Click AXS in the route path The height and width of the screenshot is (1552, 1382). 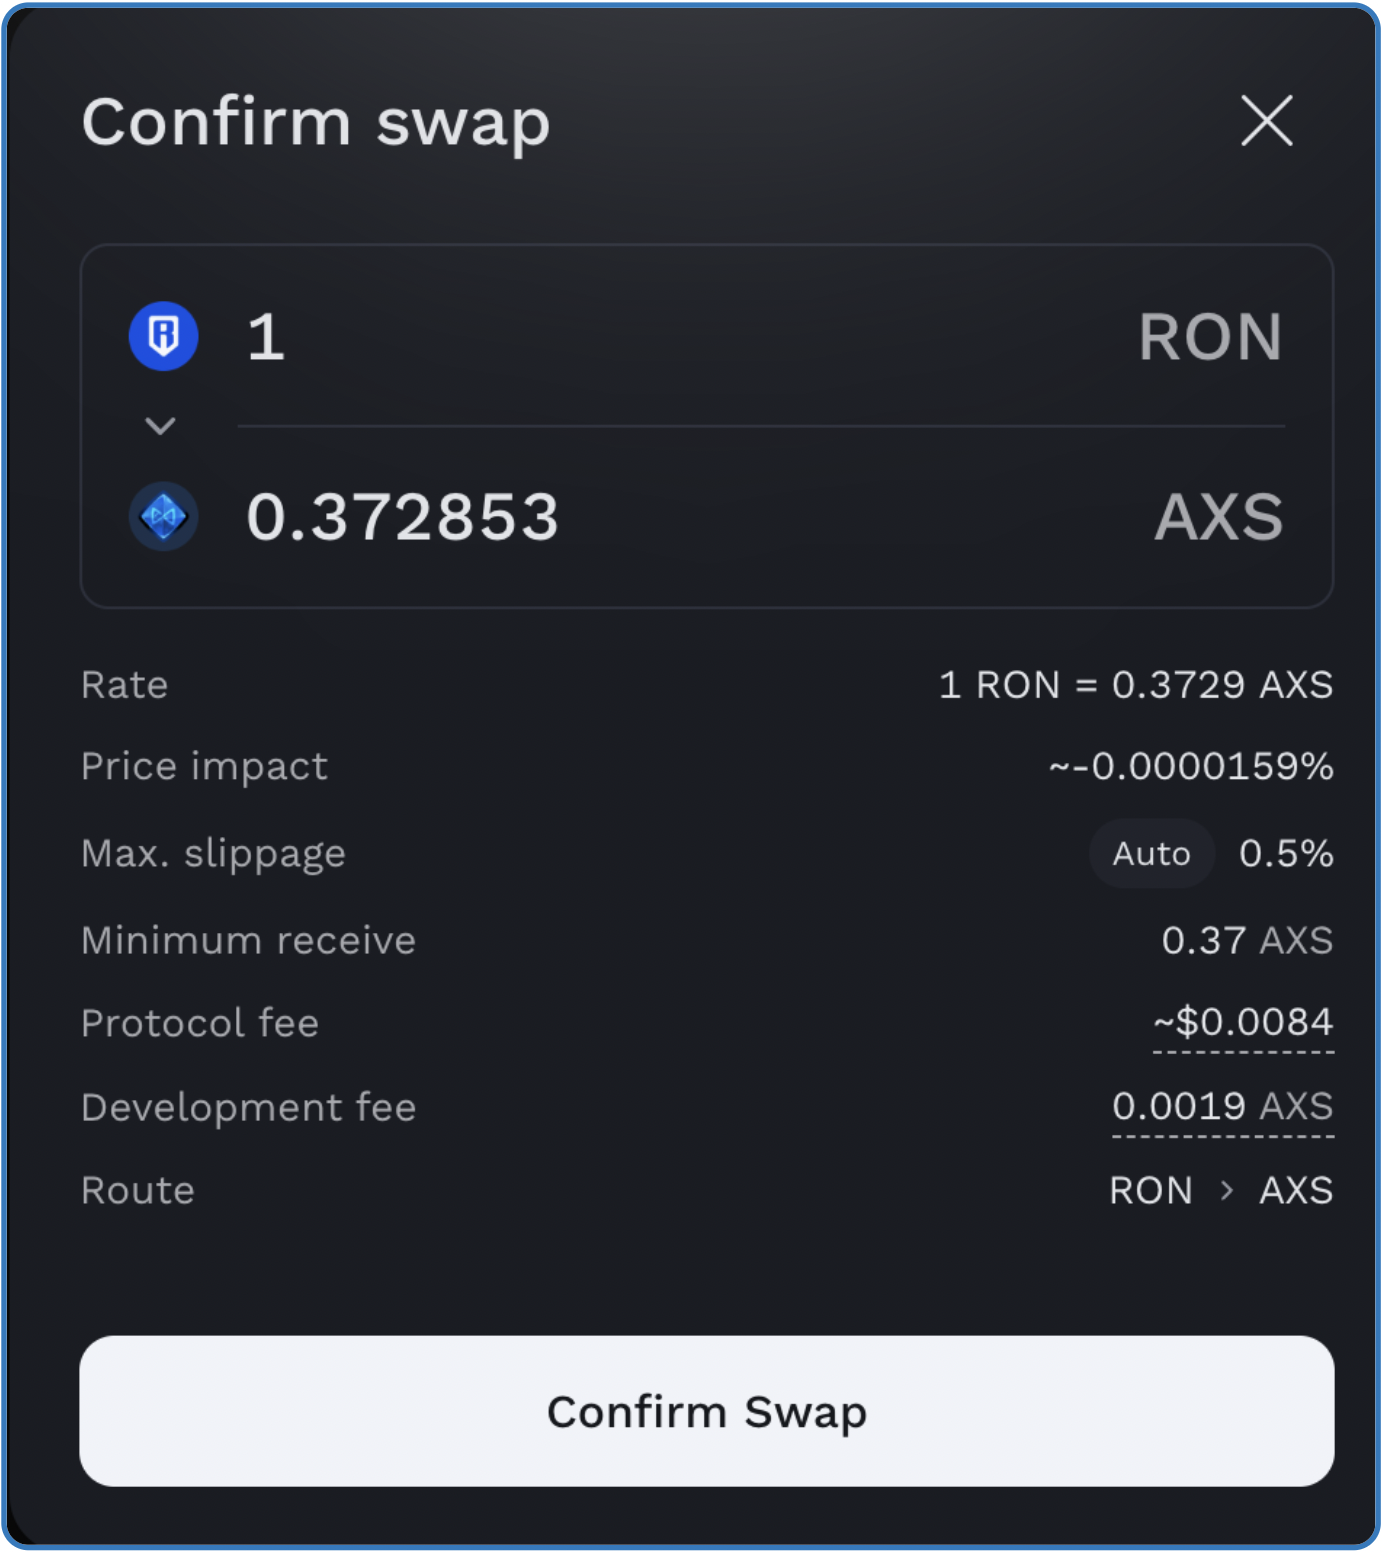coord(1296,1190)
